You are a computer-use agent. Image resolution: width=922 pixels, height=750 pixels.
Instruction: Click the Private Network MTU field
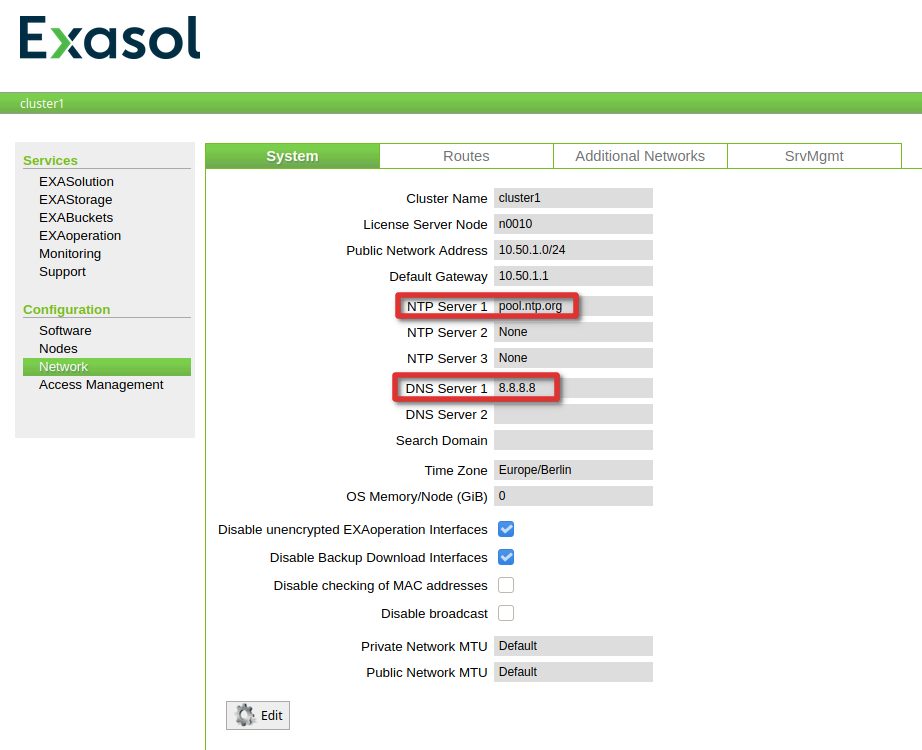573,646
